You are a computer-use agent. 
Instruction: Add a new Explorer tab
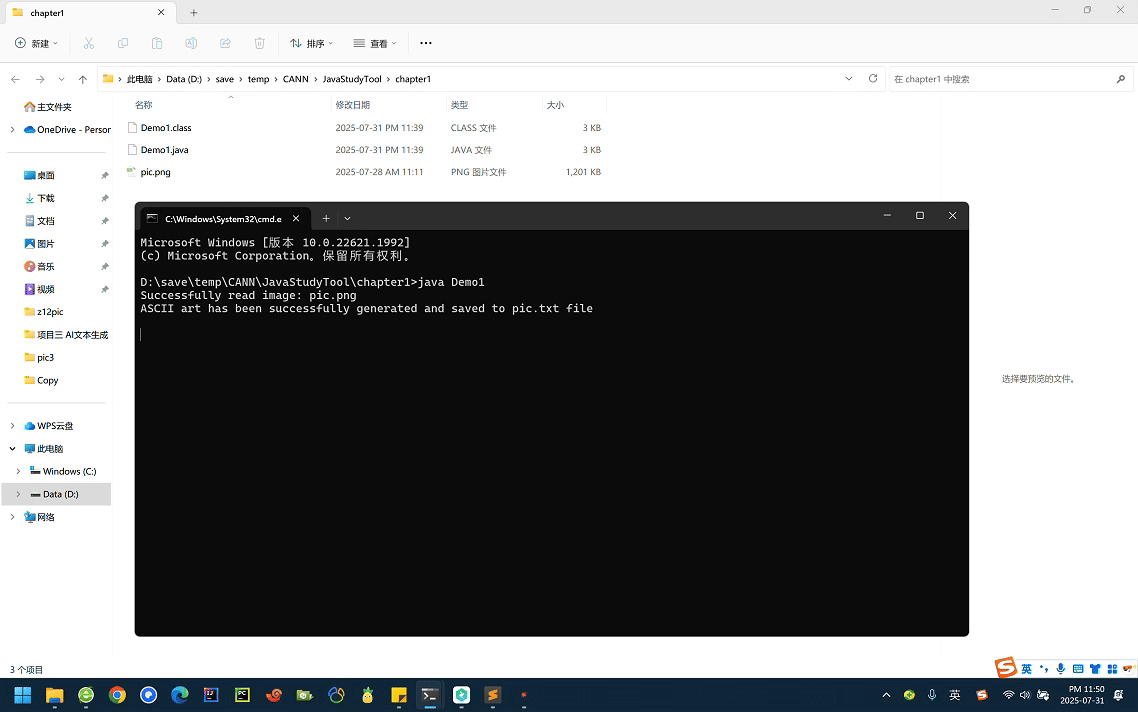[x=194, y=13]
